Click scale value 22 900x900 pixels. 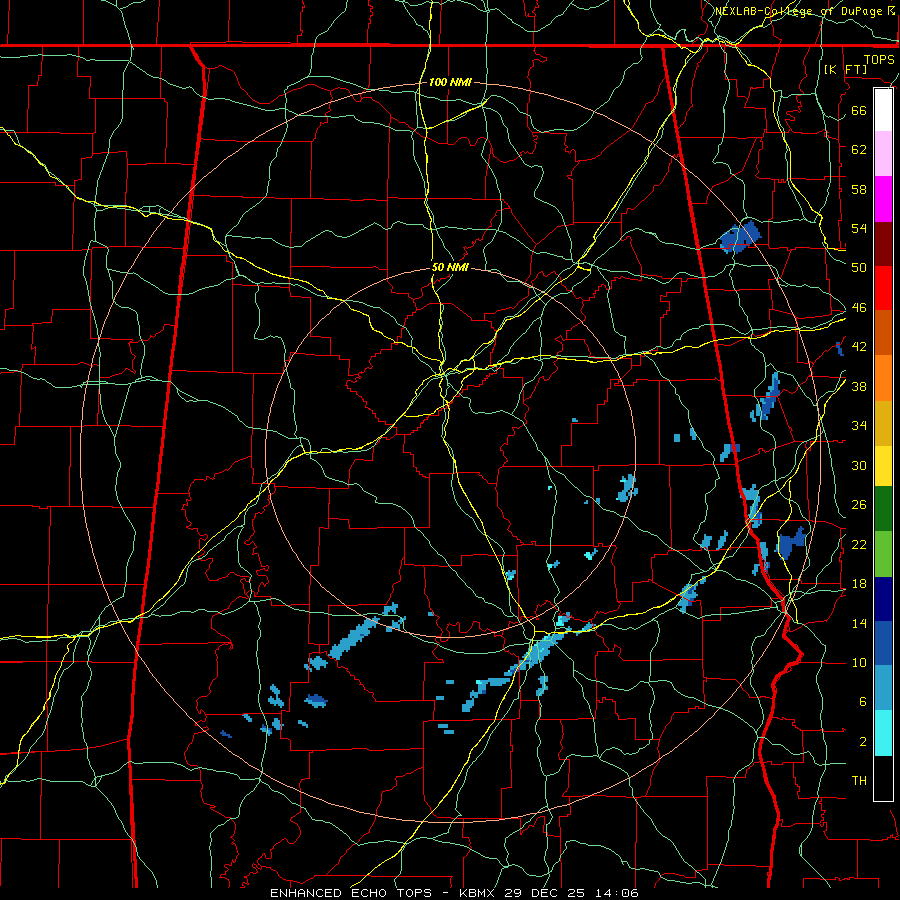click(x=859, y=544)
